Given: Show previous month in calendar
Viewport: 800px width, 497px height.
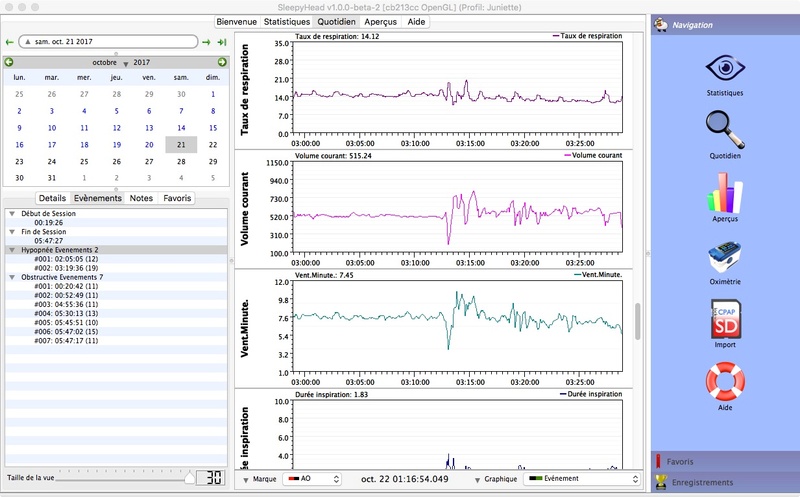Looking at the screenshot, I should [x=9, y=62].
